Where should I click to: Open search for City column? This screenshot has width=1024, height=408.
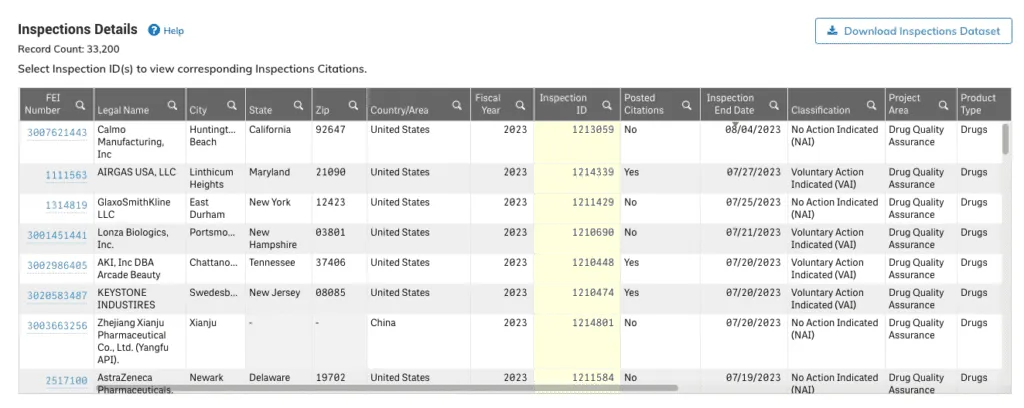232,104
